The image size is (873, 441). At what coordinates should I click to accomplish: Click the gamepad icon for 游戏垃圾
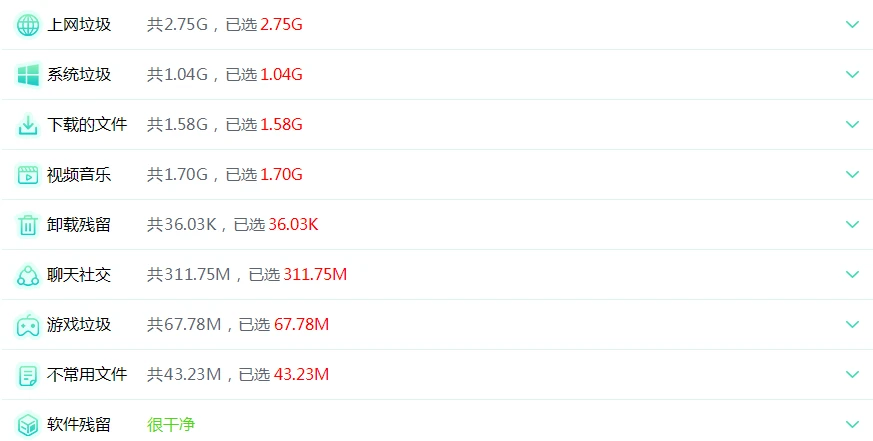click(28, 325)
